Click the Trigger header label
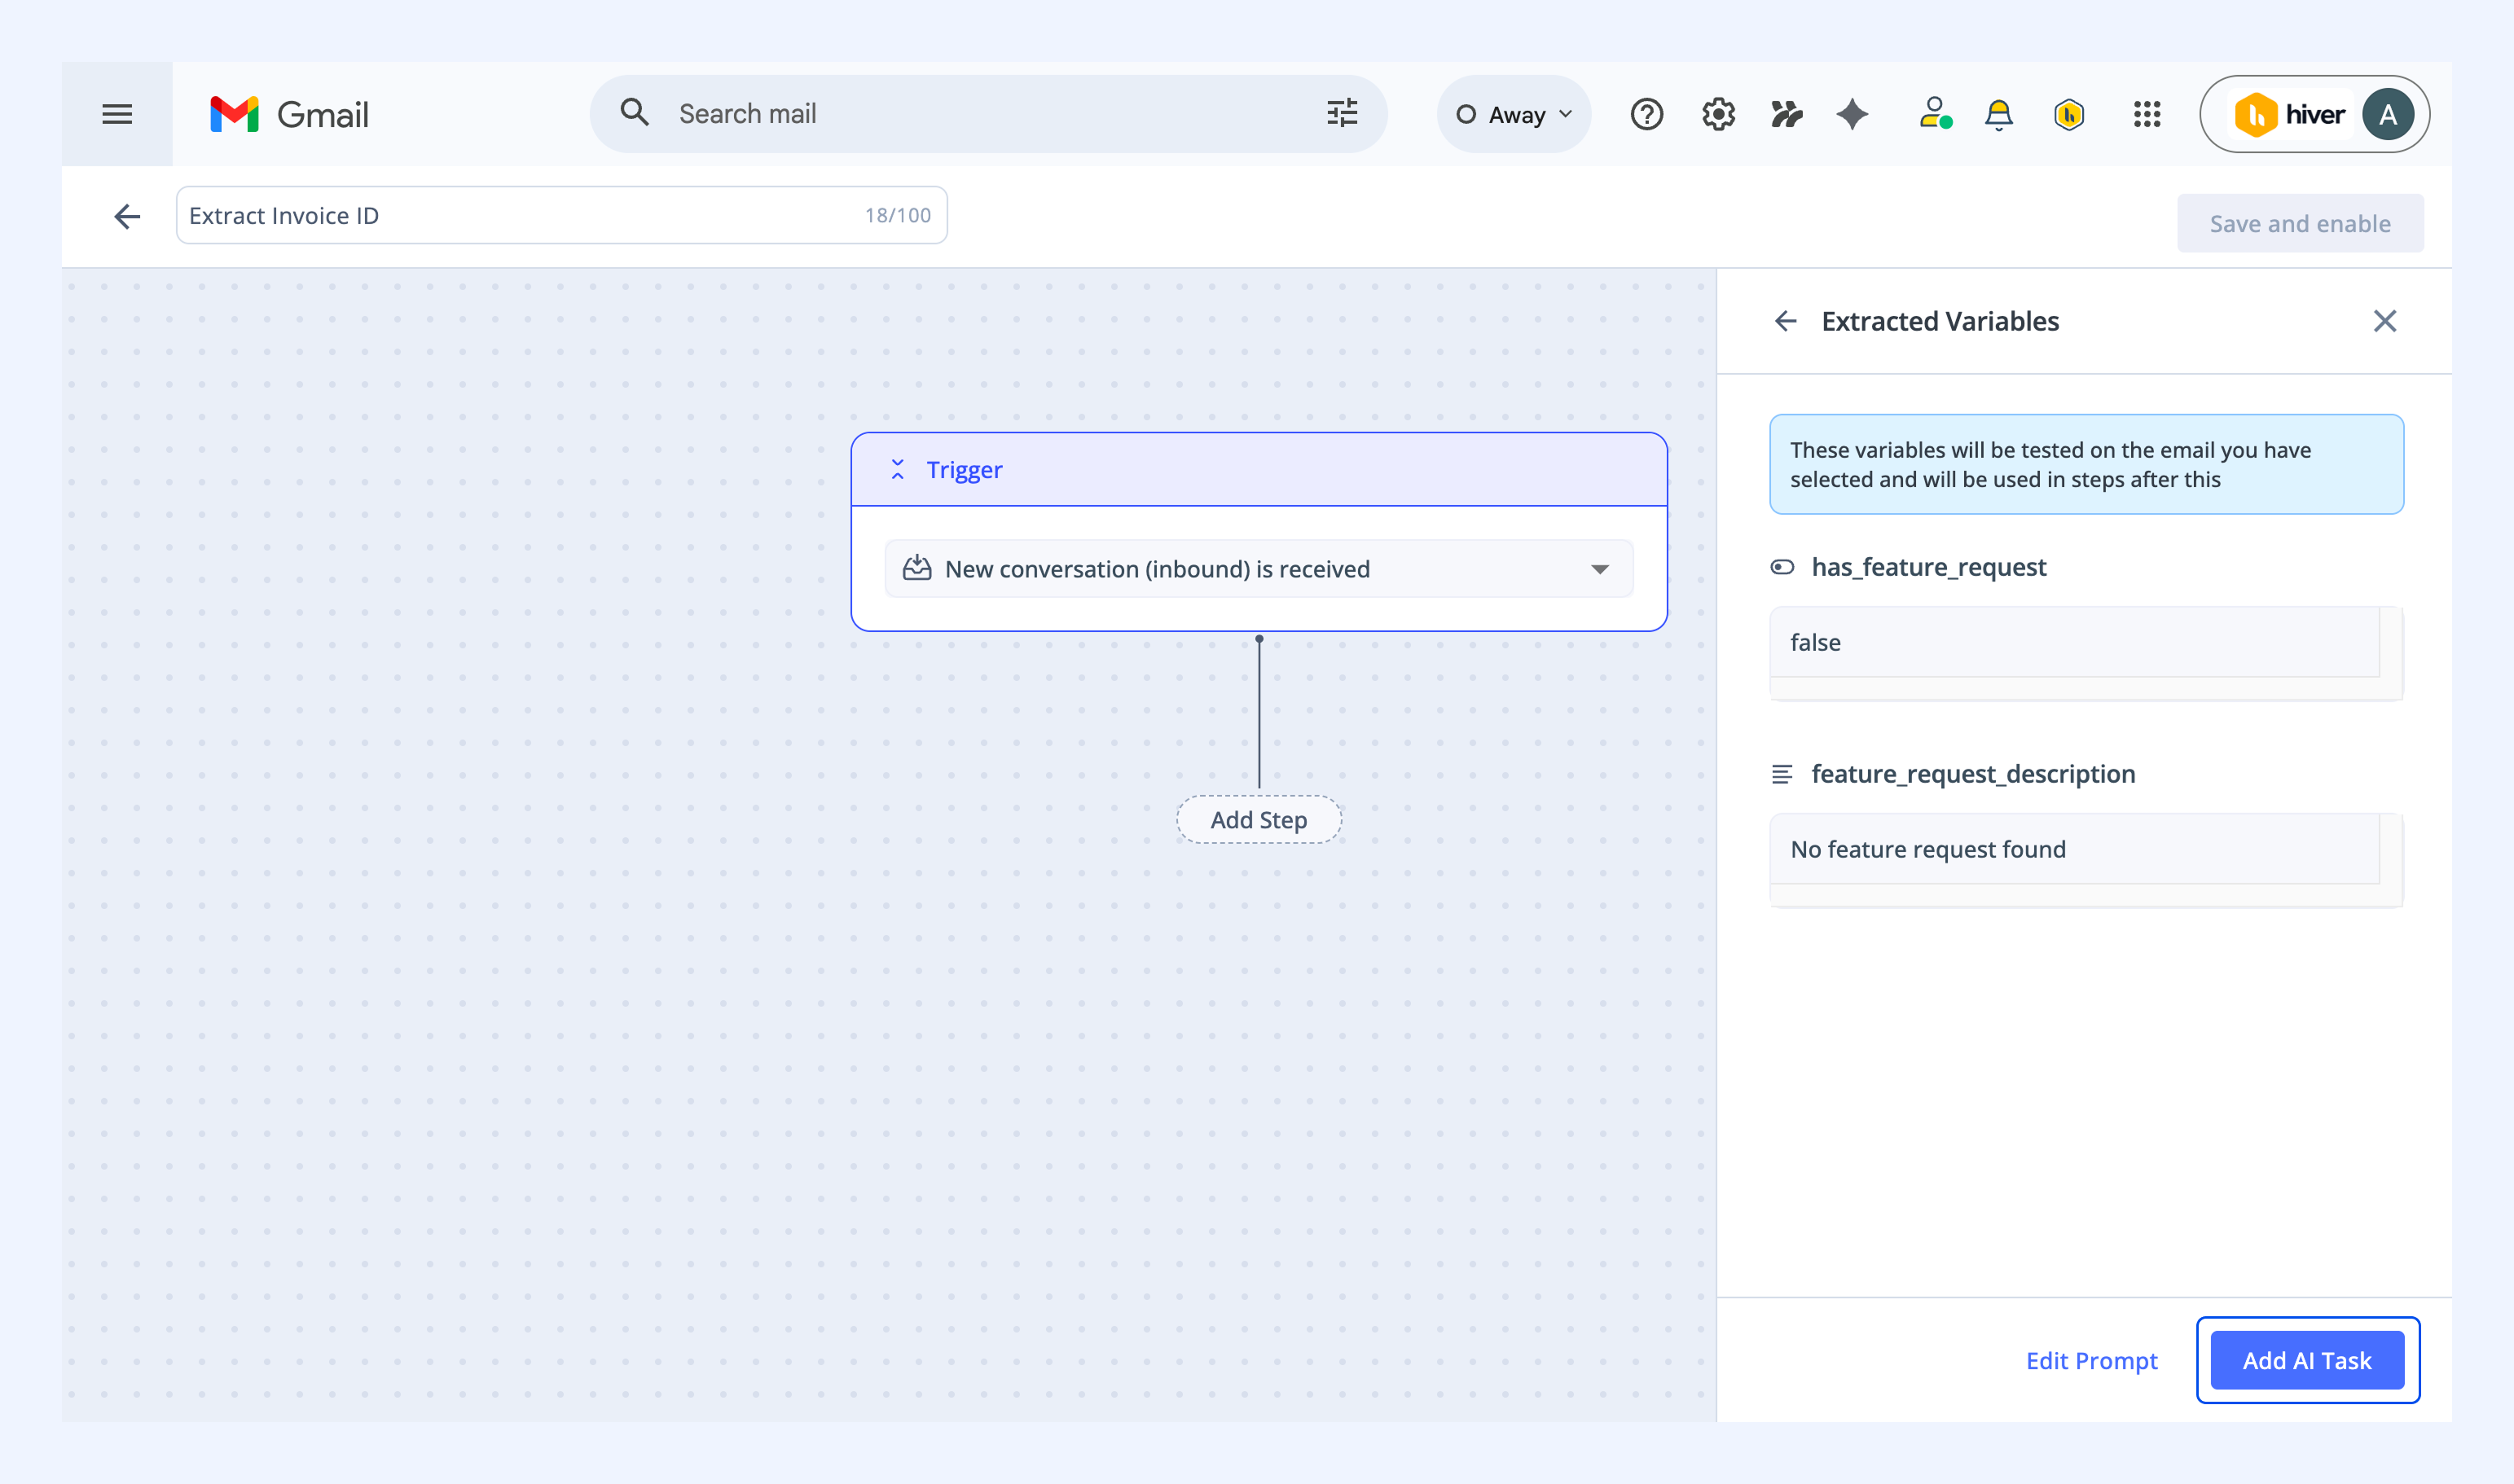The height and width of the screenshot is (1484, 2514). [964, 469]
